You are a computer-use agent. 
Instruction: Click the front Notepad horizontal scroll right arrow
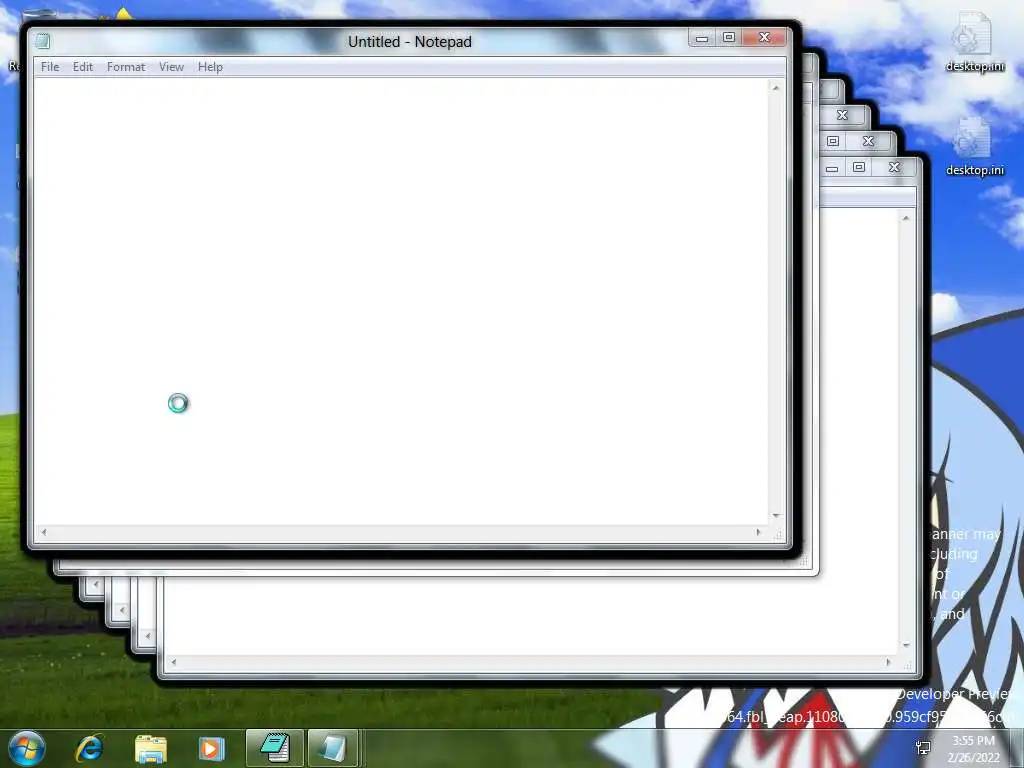(x=758, y=532)
